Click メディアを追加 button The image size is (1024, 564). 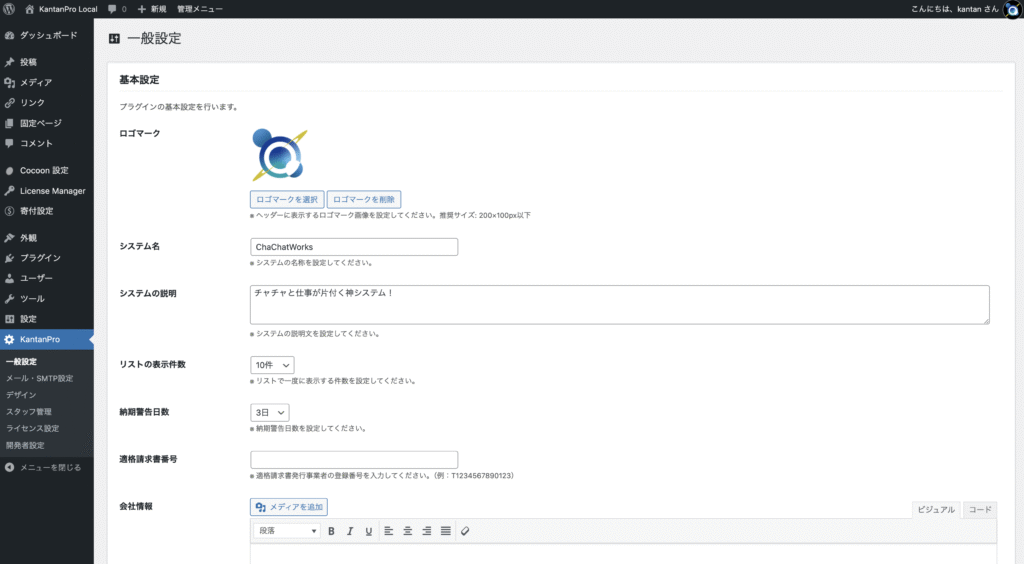pos(289,507)
